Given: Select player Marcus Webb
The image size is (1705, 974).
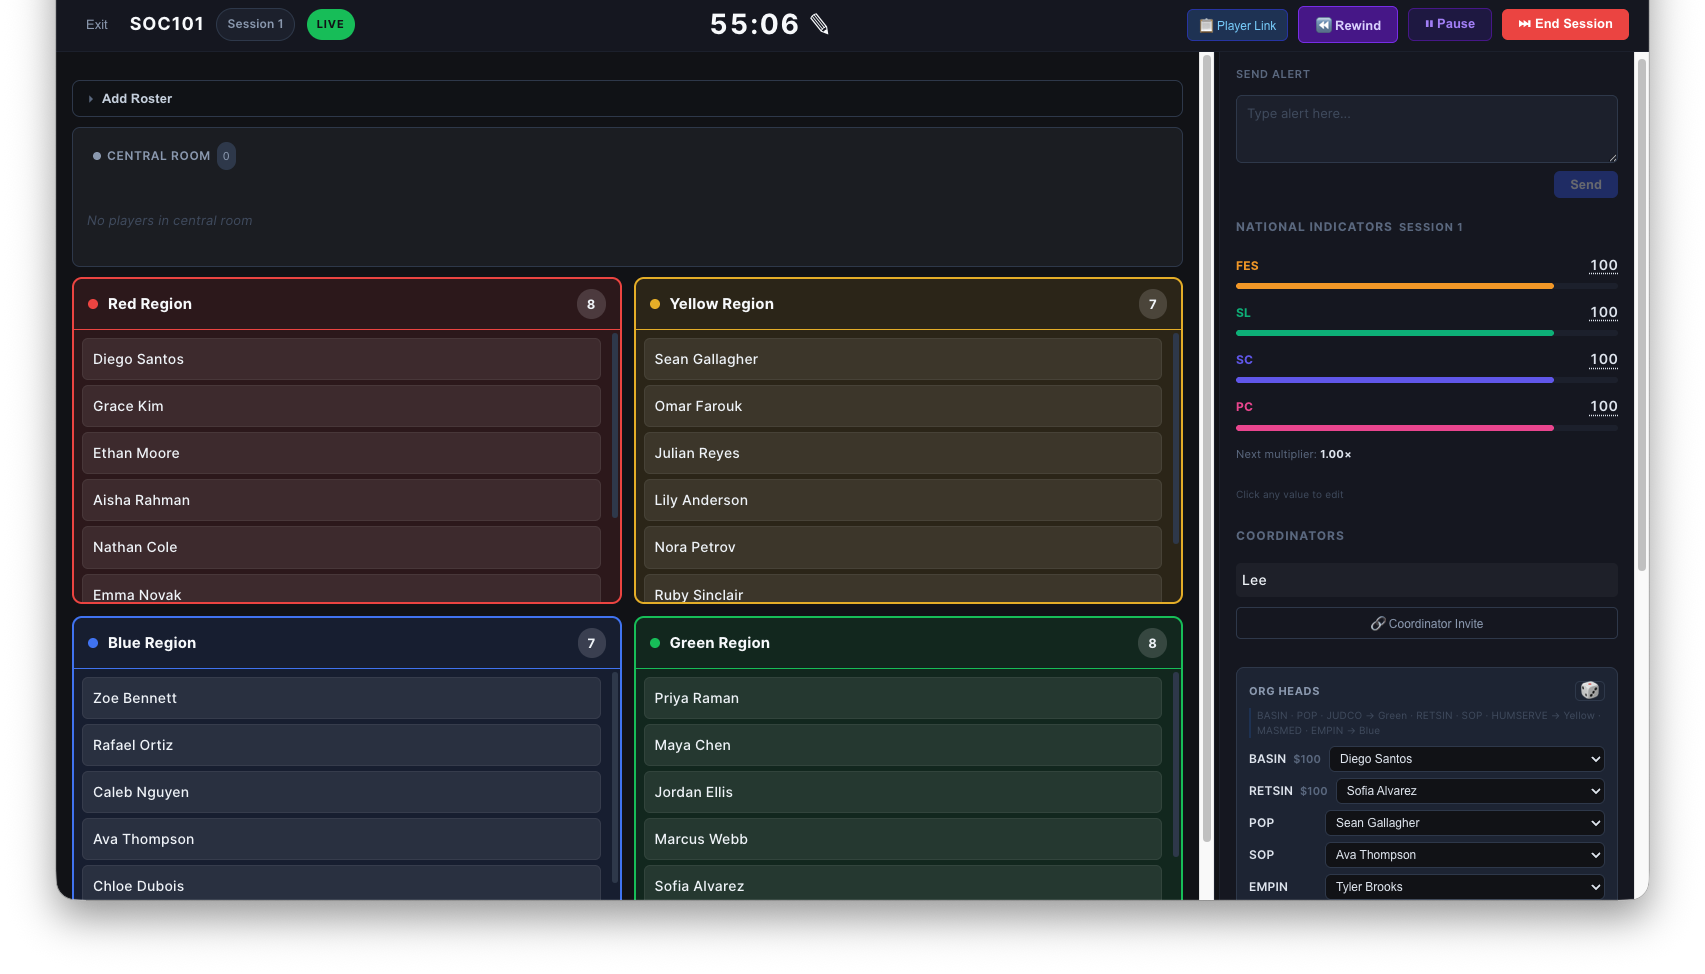Looking at the screenshot, I should point(902,839).
